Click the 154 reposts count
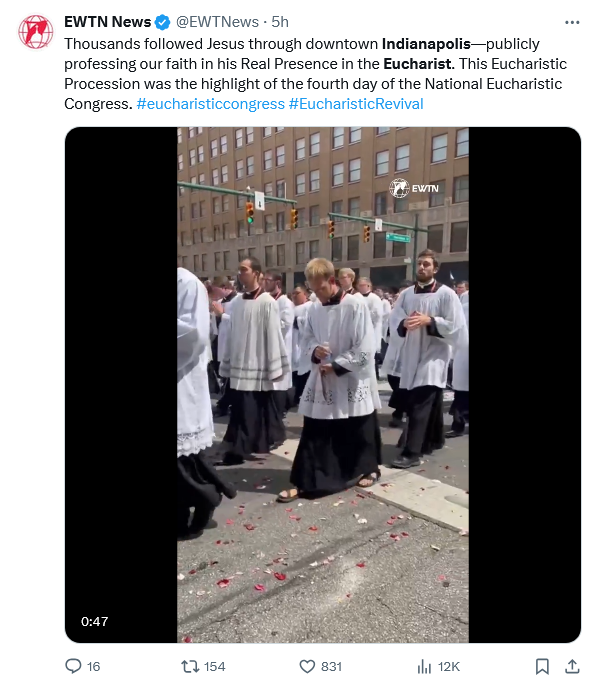Image resolution: width=598 pixels, height=688 pixels. pos(215,666)
